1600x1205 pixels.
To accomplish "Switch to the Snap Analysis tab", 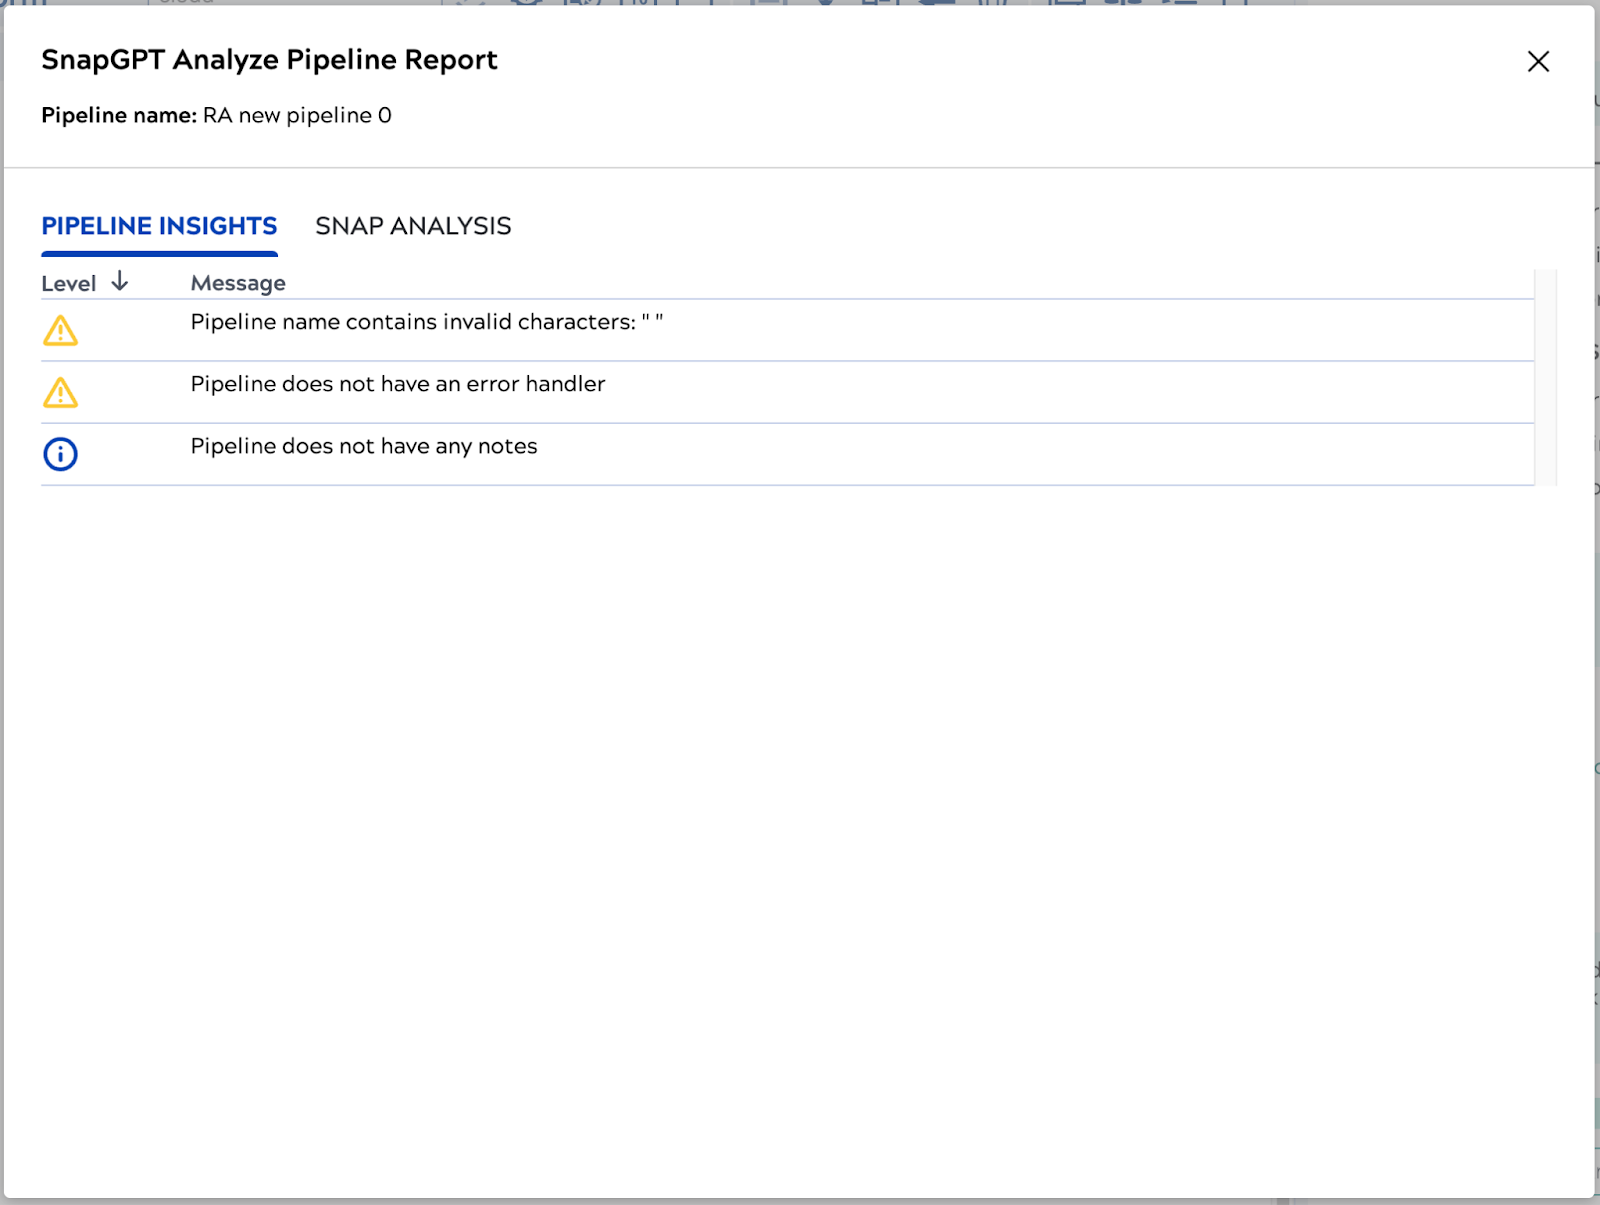I will 413,226.
